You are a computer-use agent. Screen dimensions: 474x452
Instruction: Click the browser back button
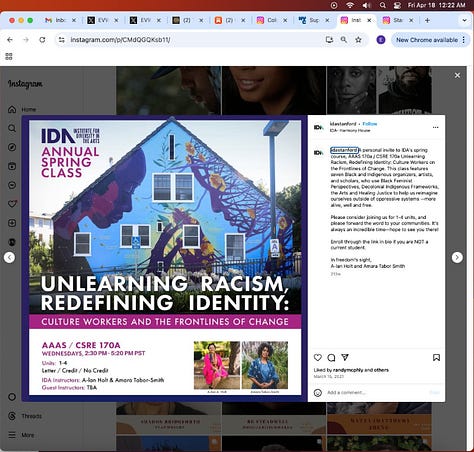[10, 40]
